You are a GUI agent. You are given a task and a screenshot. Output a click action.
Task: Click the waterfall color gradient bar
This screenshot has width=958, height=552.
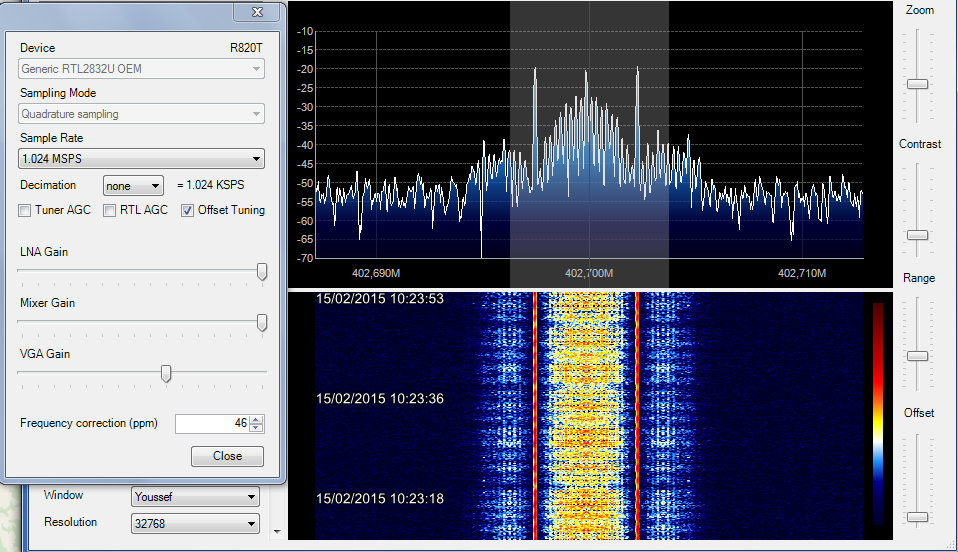coord(877,412)
